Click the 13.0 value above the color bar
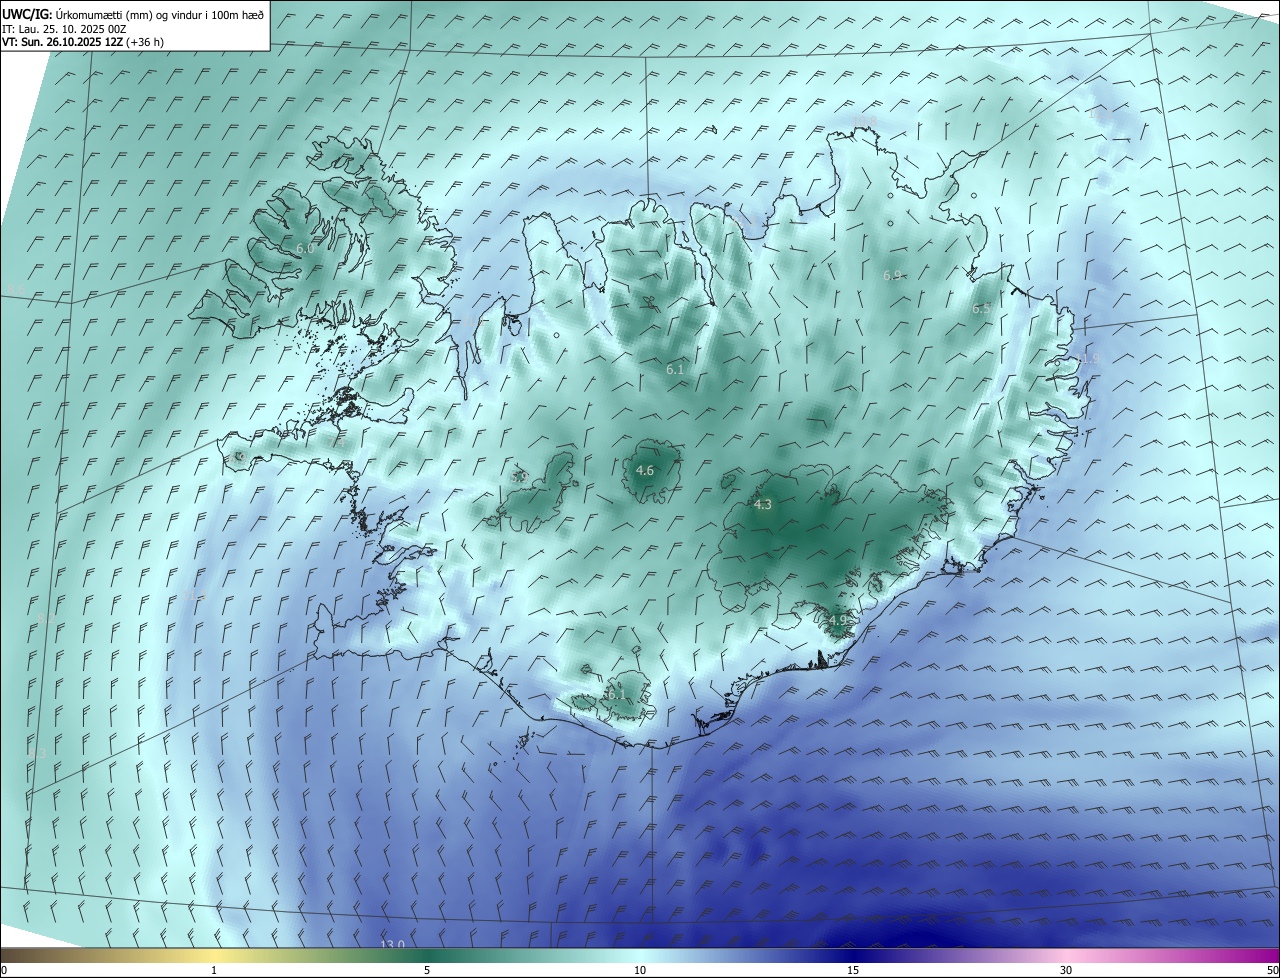 [x=392, y=944]
